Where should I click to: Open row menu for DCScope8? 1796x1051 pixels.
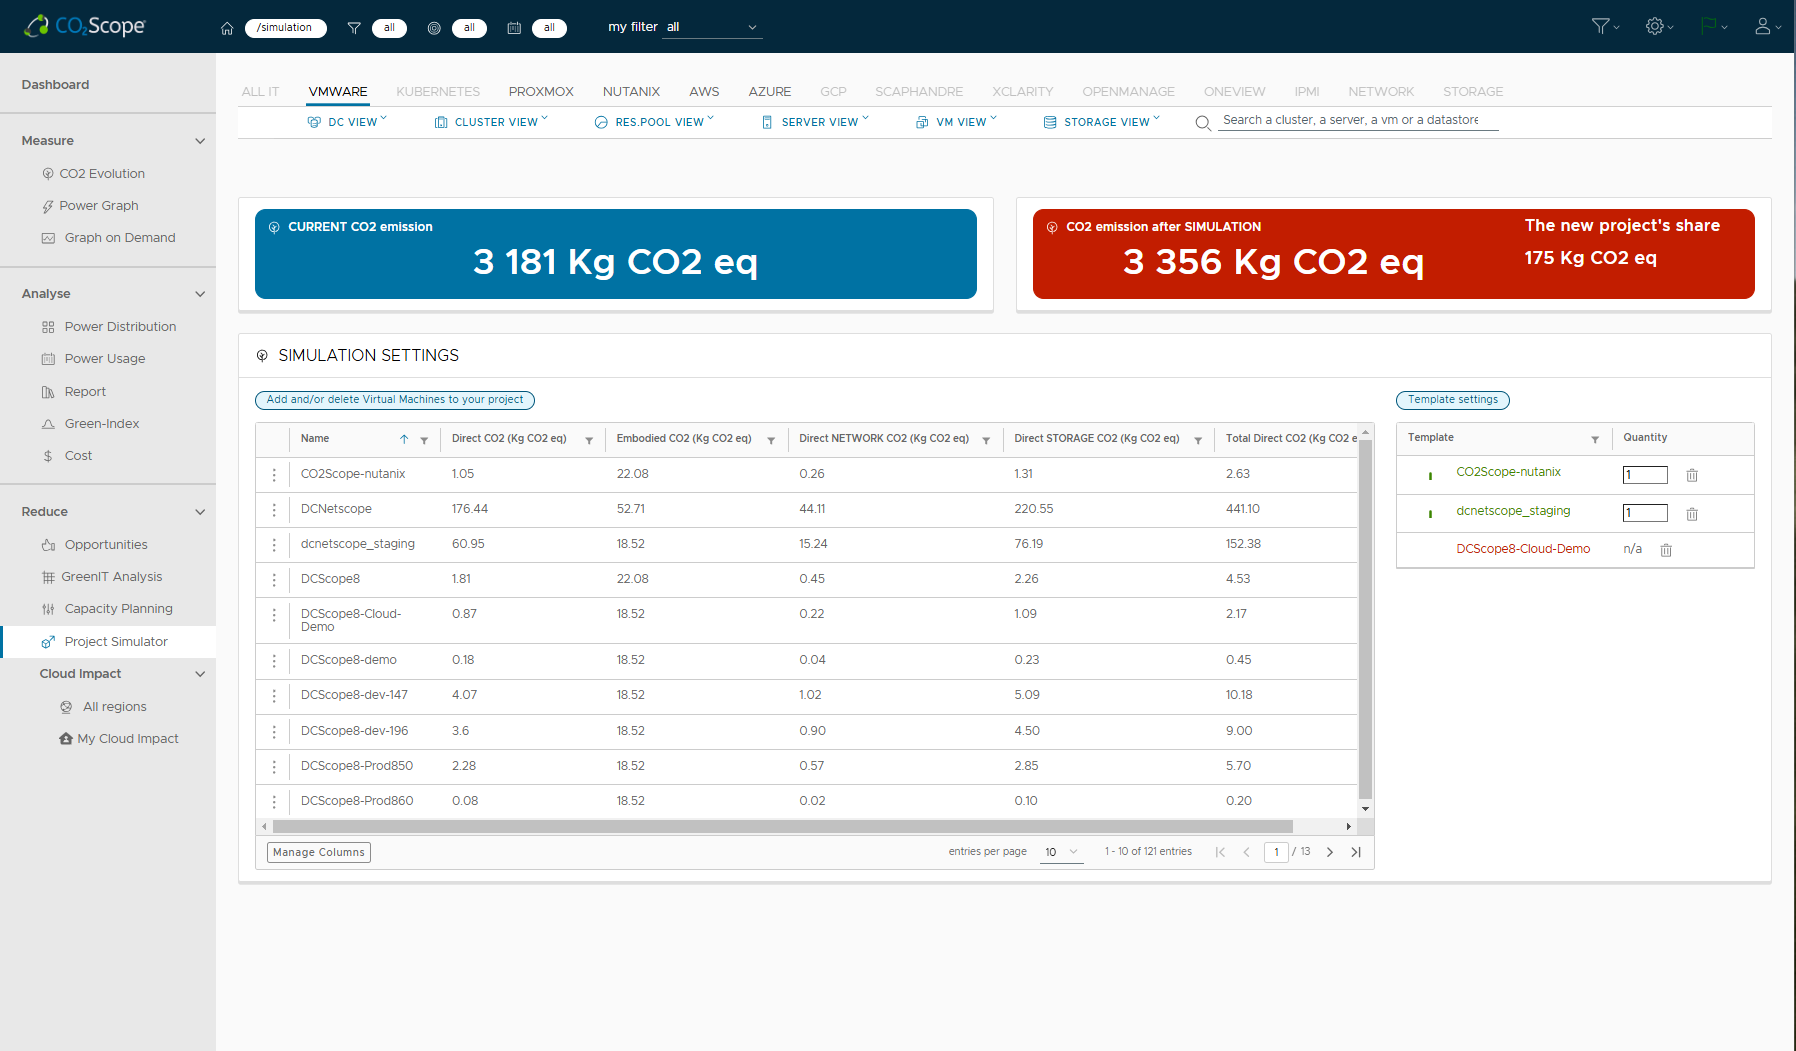click(274, 580)
